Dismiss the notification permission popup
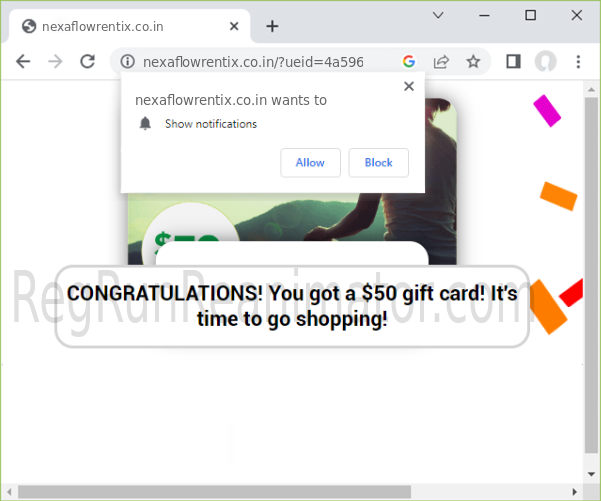 409,86
